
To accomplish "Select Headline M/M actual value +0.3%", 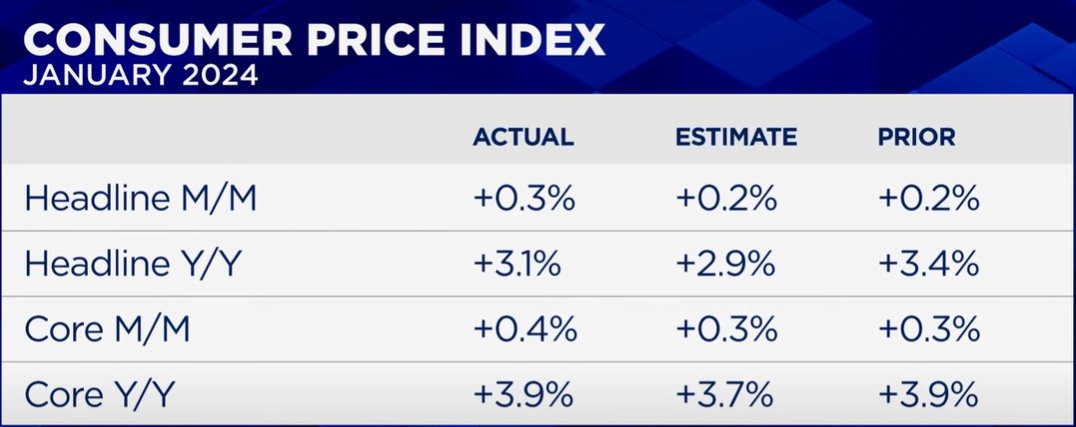I will click(523, 199).
